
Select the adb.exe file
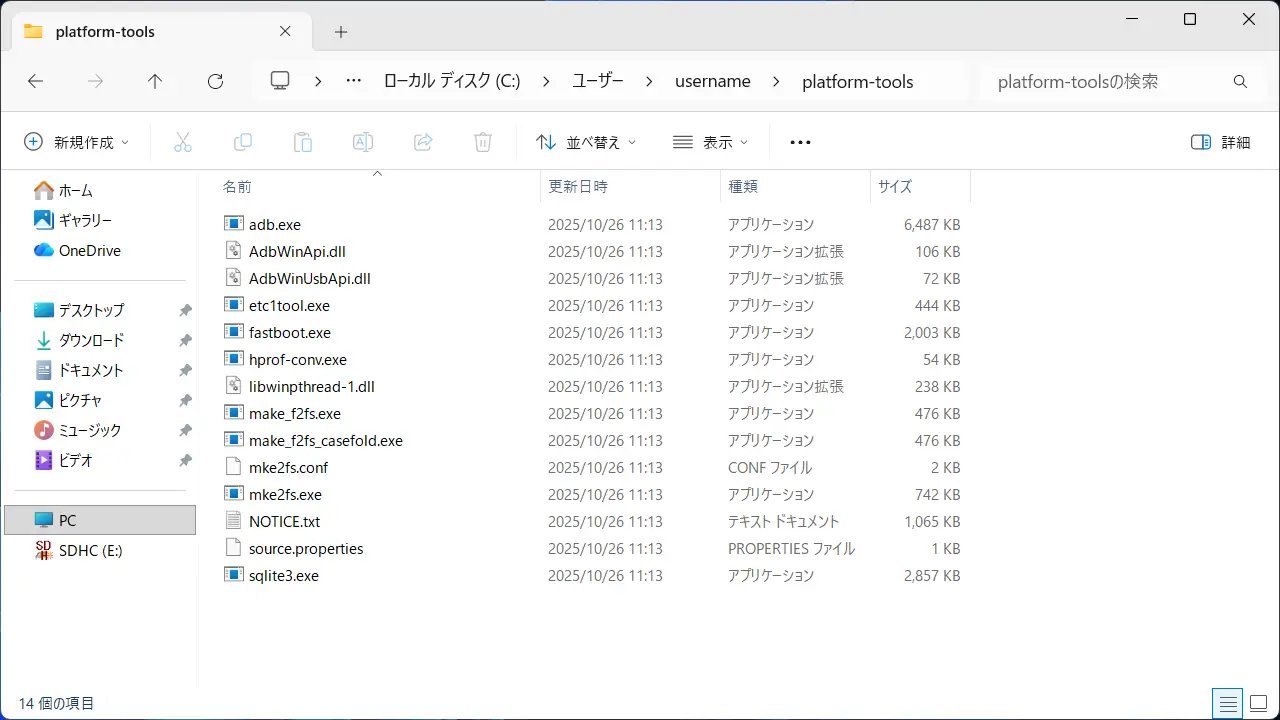click(x=275, y=225)
